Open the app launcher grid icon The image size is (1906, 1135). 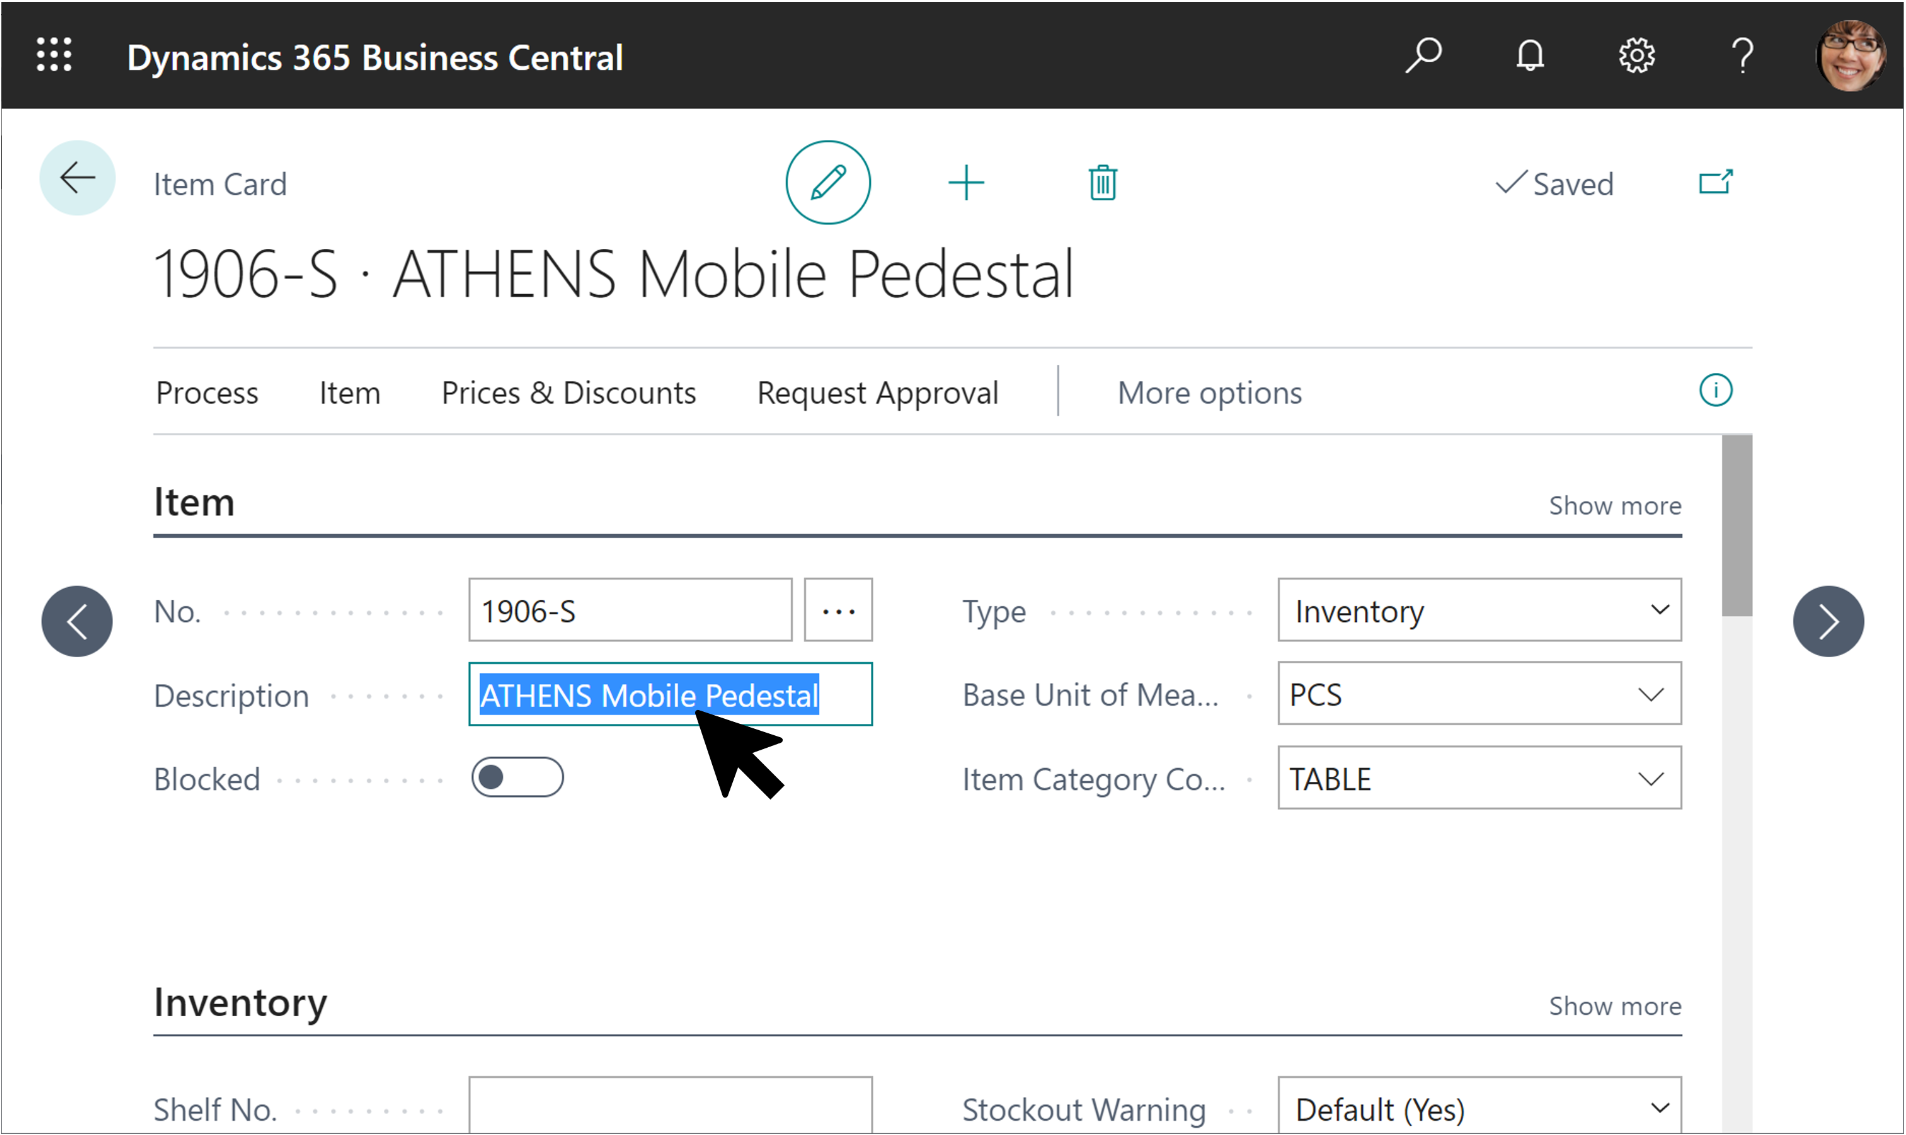54,55
